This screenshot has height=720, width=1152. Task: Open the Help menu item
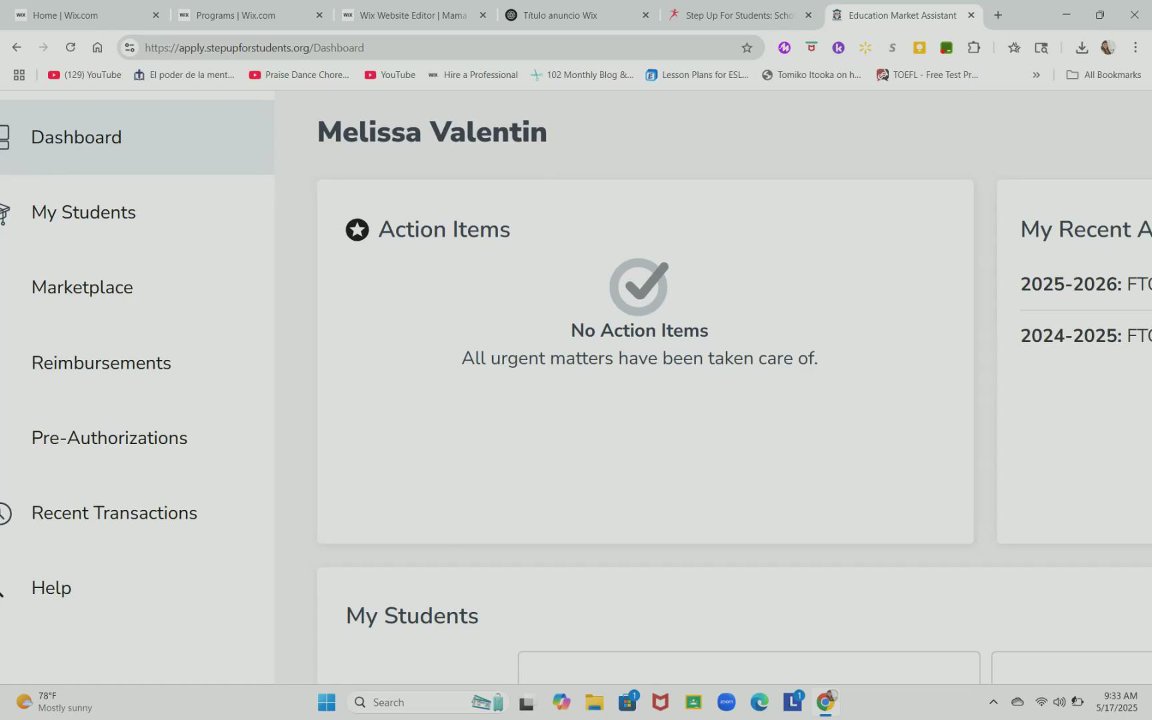(51, 588)
